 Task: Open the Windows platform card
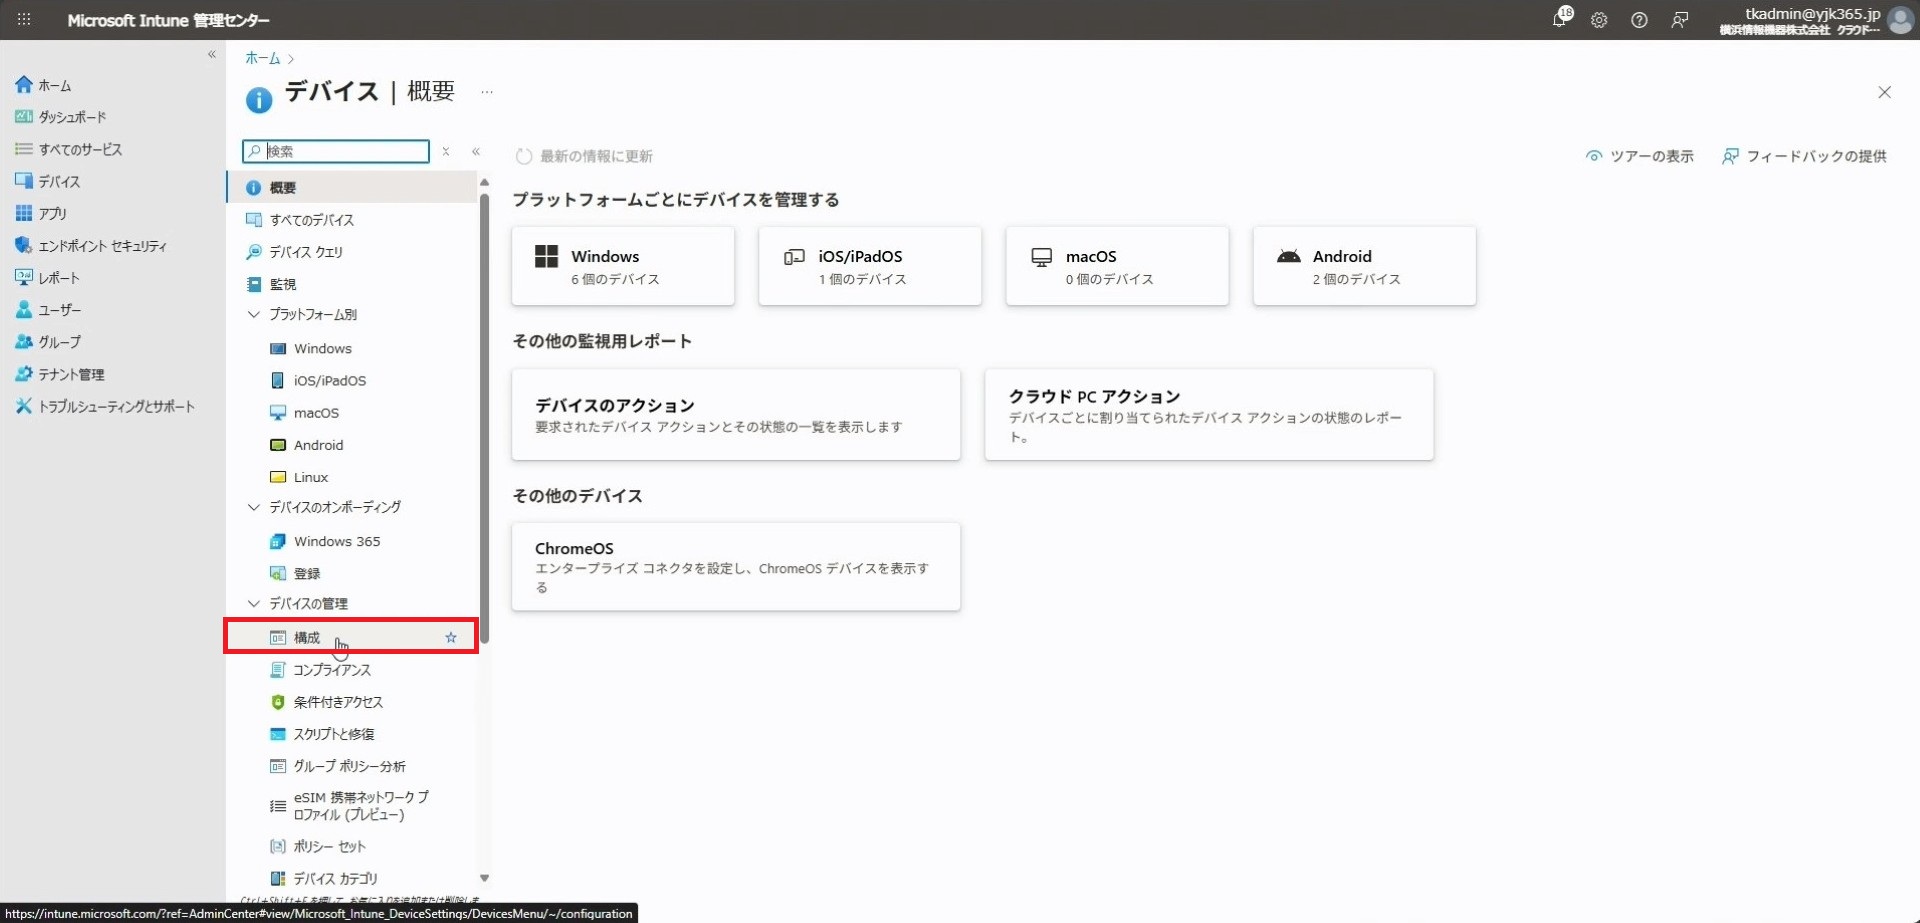pos(622,266)
